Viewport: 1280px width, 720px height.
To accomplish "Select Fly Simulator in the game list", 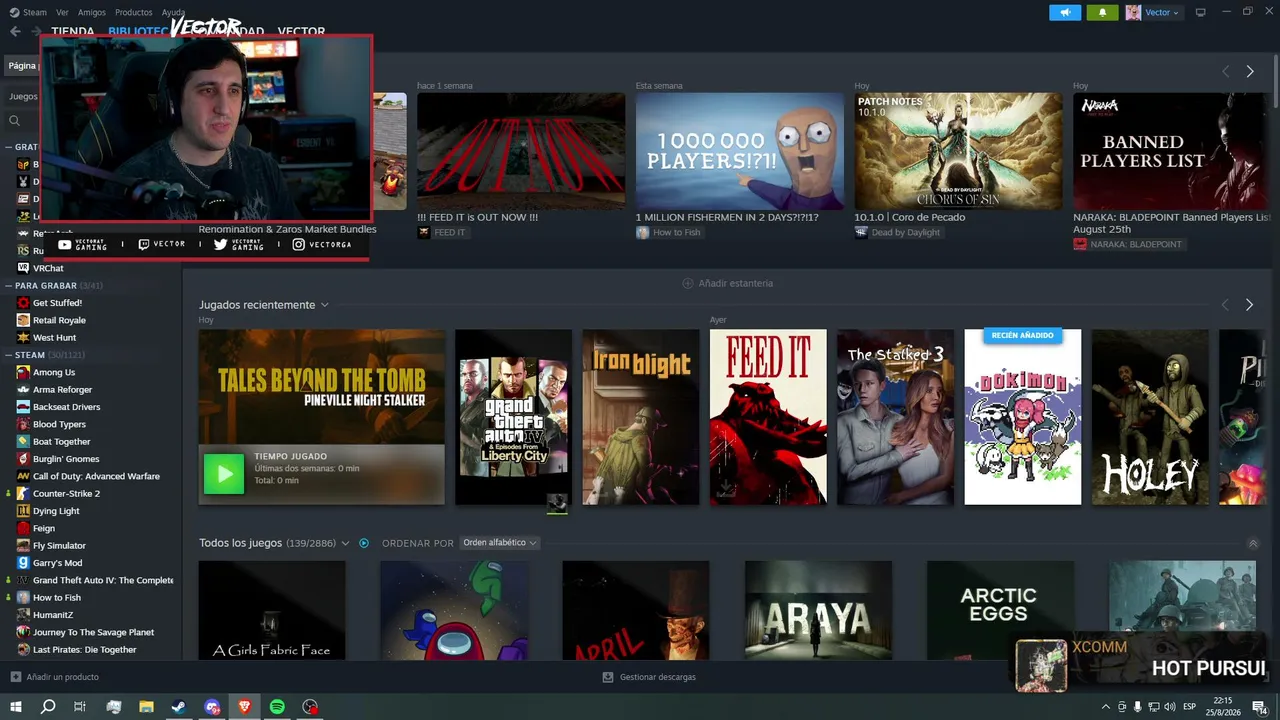I will 59,546.
